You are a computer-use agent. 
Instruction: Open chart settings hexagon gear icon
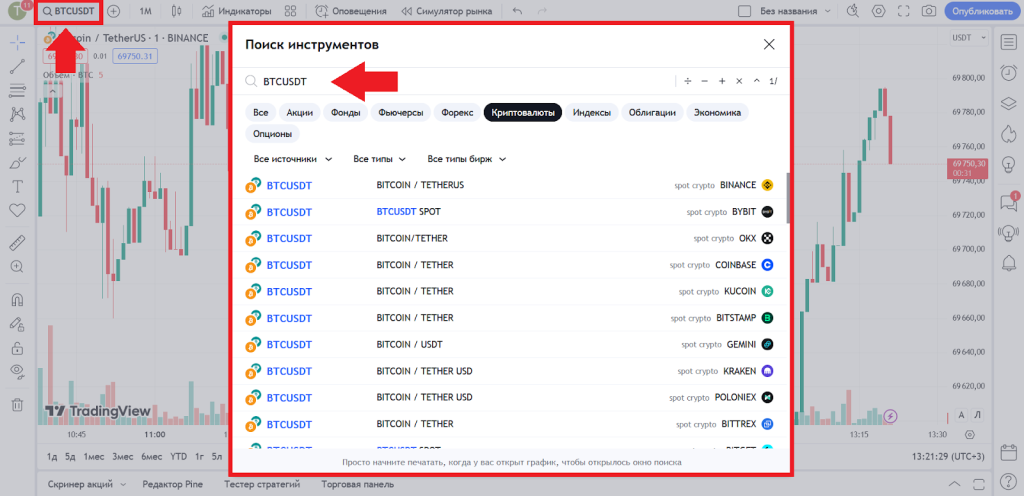(x=878, y=11)
